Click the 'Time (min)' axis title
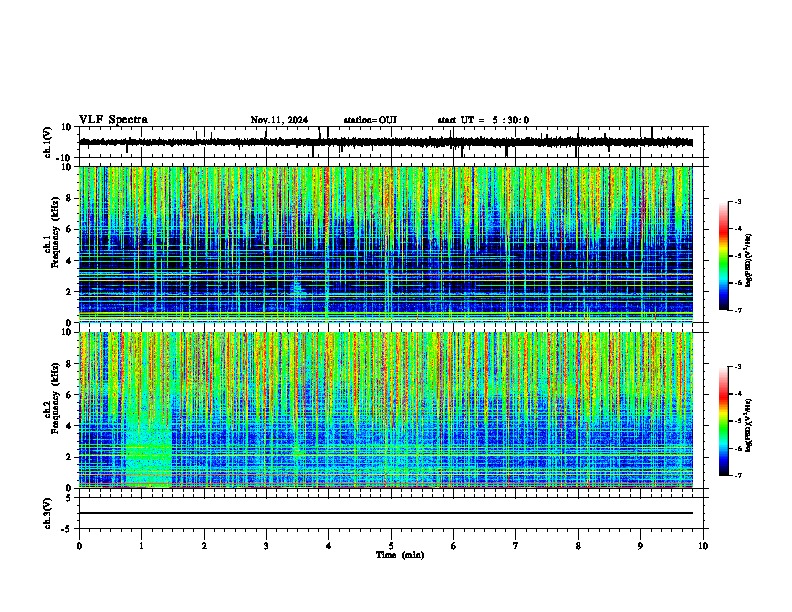 pyautogui.click(x=400, y=555)
